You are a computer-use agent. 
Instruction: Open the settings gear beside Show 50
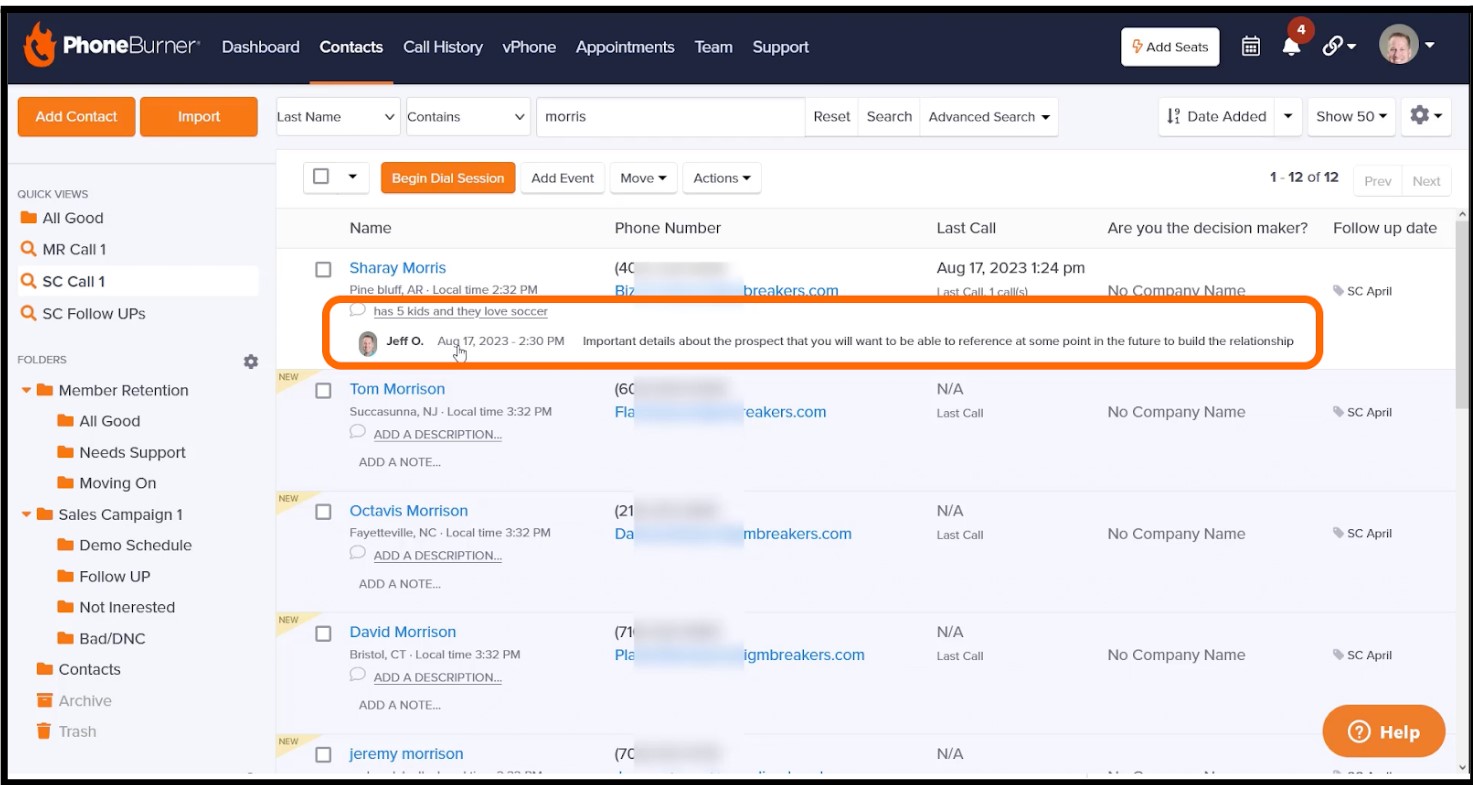1426,116
